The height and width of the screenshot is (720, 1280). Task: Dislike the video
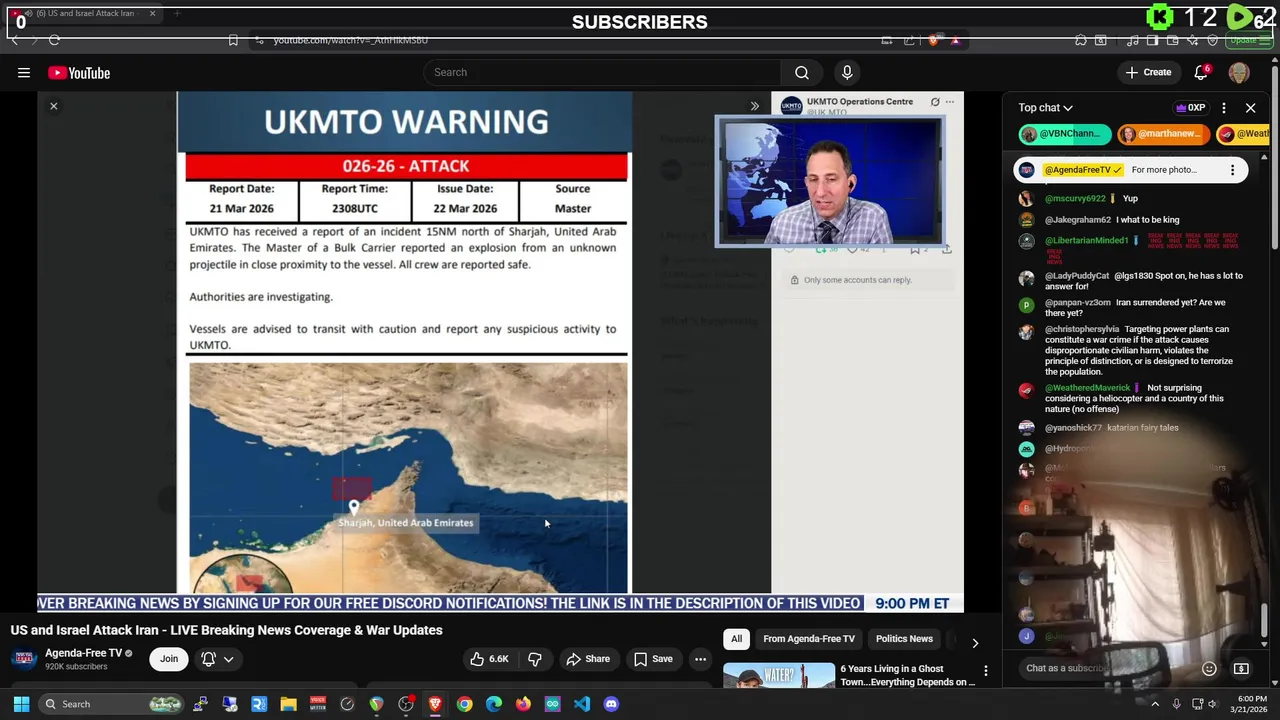coord(535,659)
